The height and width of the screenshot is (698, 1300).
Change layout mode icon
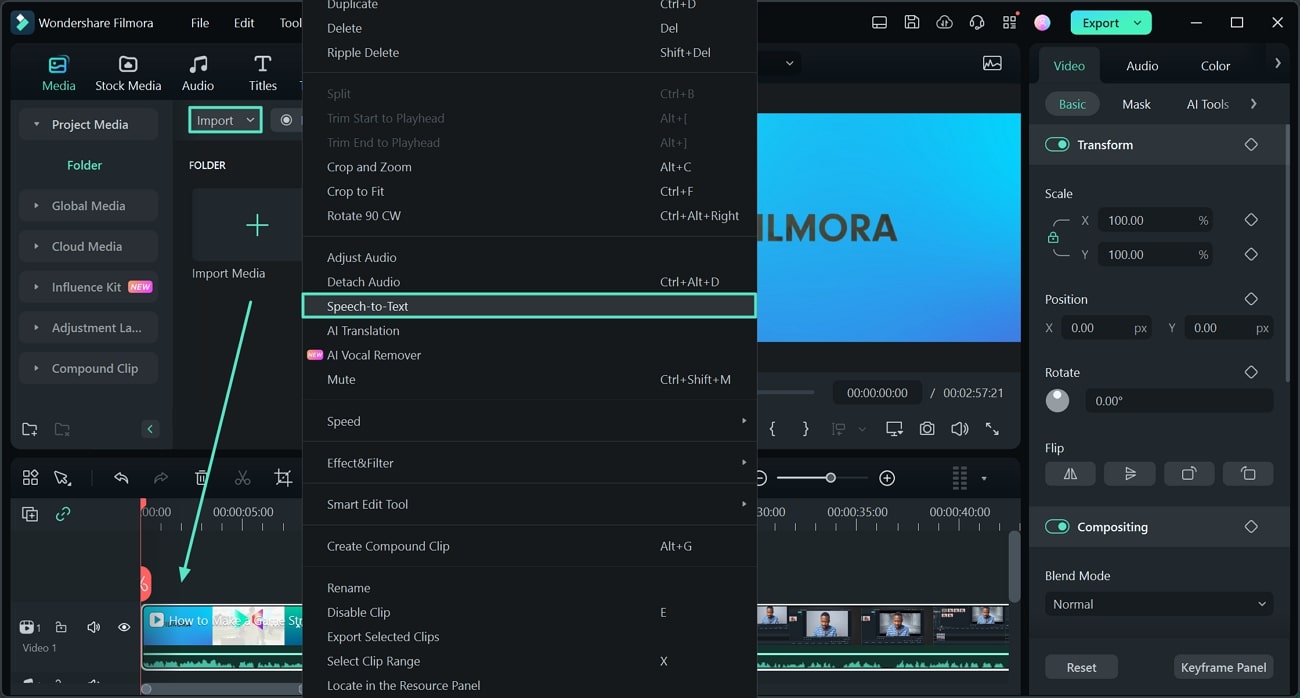point(879,23)
